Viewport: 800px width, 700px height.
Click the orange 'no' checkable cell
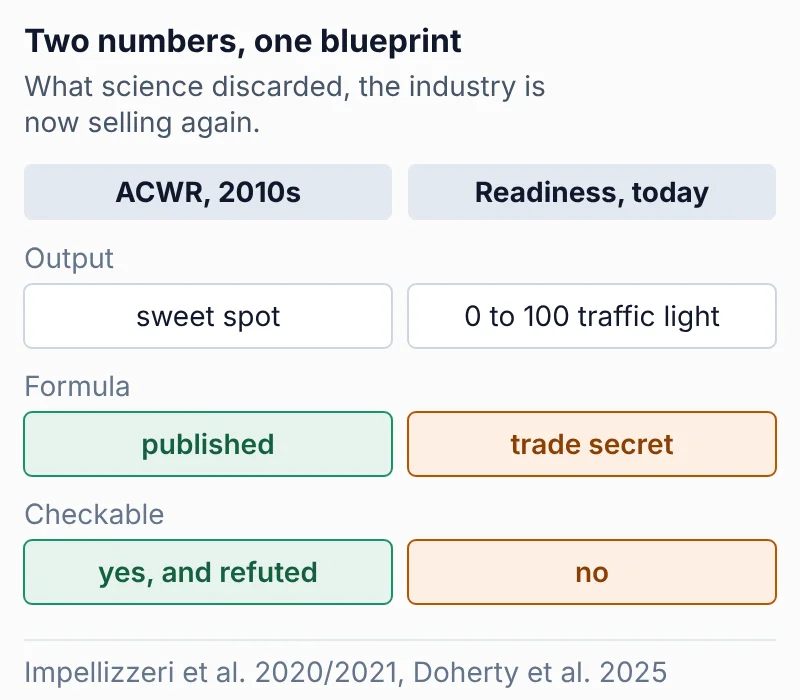(x=592, y=572)
